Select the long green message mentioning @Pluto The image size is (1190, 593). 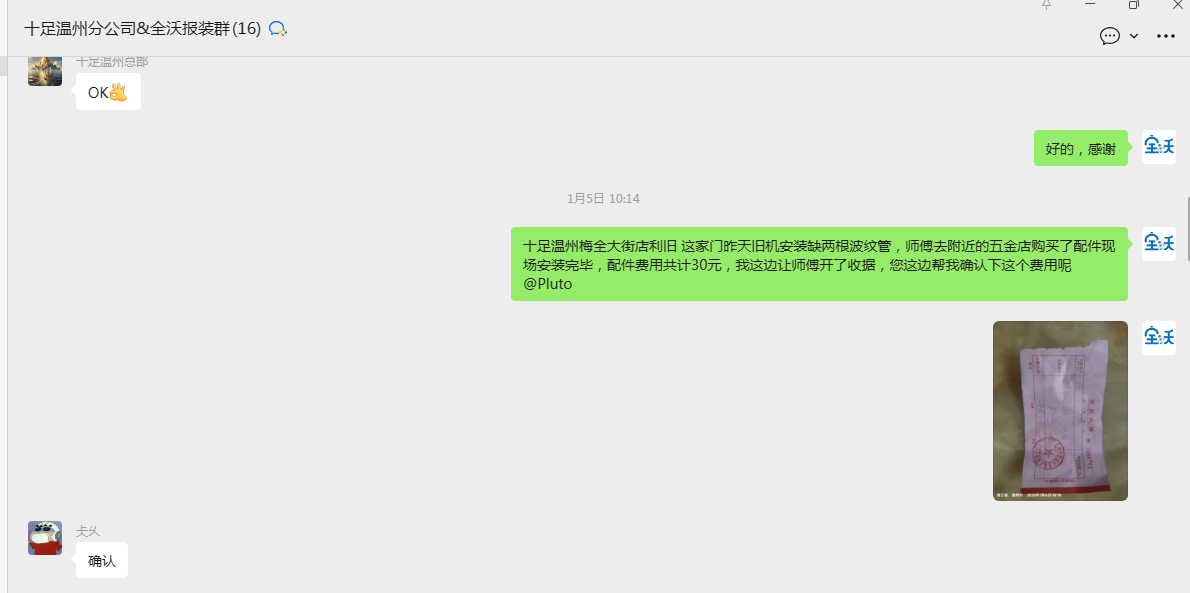pyautogui.click(x=818, y=264)
